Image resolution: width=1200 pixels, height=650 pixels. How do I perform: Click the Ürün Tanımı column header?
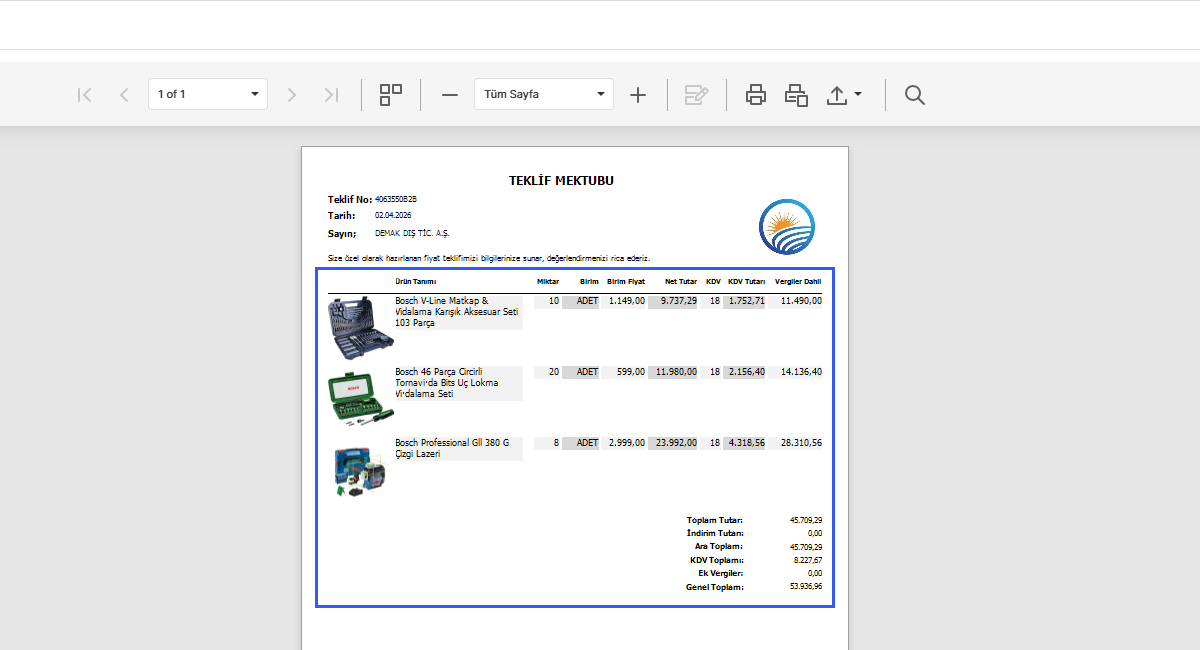coord(415,282)
